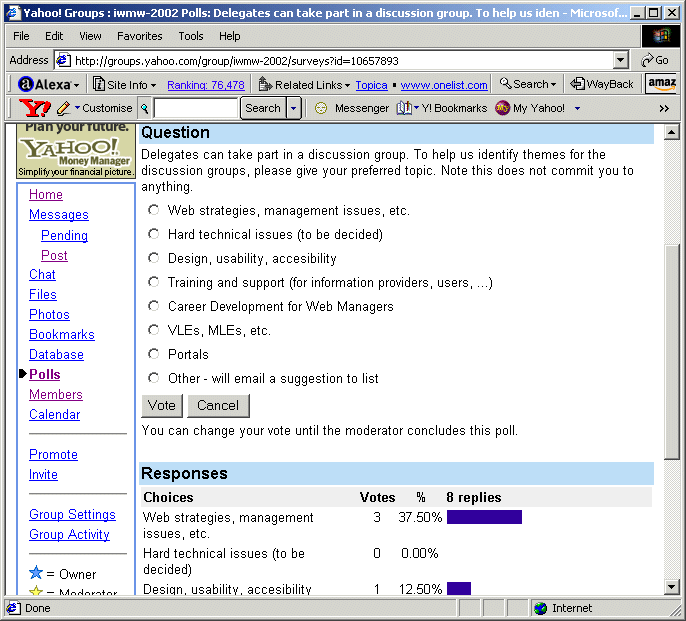The width and height of the screenshot is (686, 621).
Task: Open the Messages sidebar link
Action: [x=59, y=214]
